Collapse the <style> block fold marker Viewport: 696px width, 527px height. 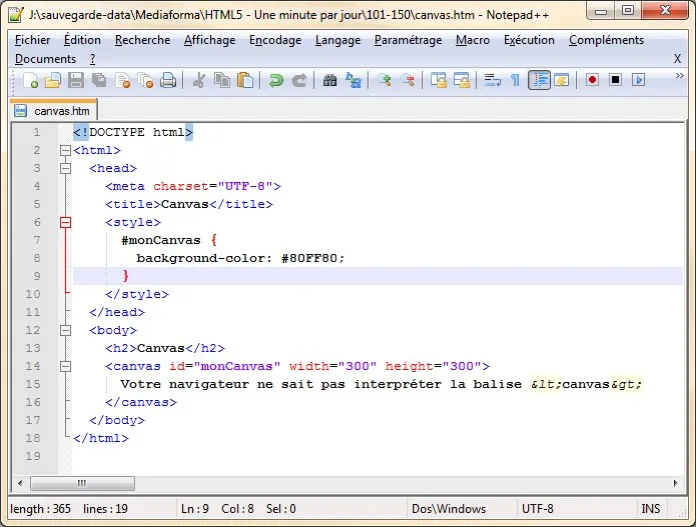66,223
